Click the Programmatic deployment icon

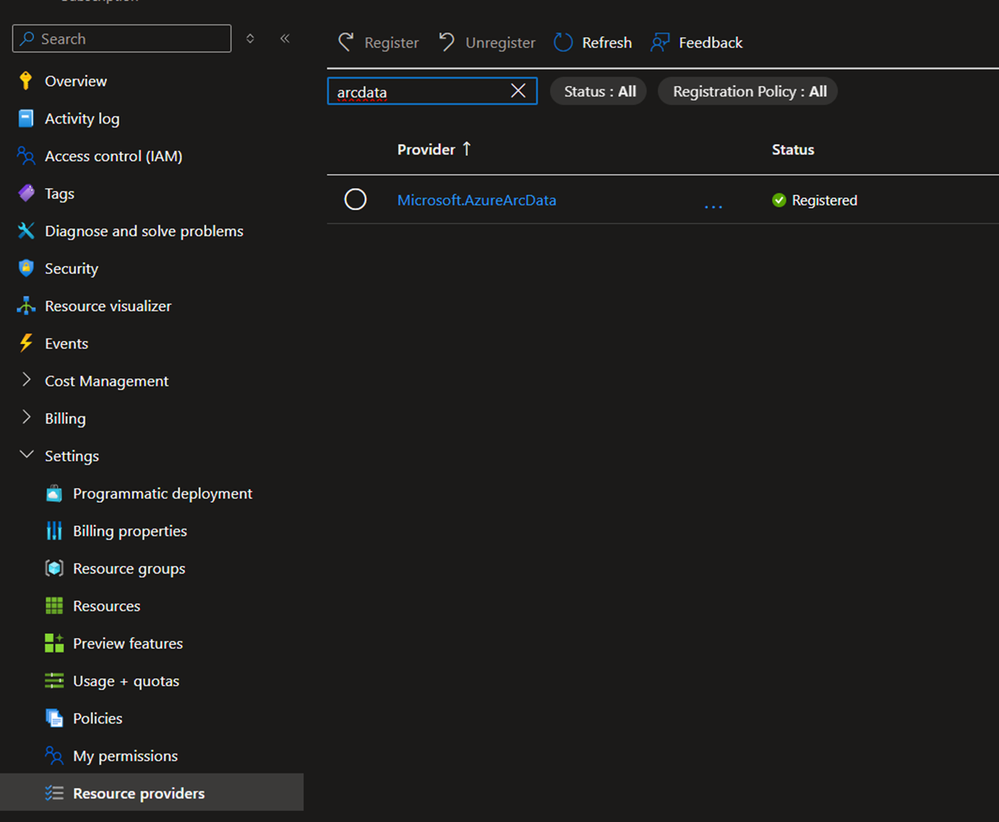tap(54, 493)
